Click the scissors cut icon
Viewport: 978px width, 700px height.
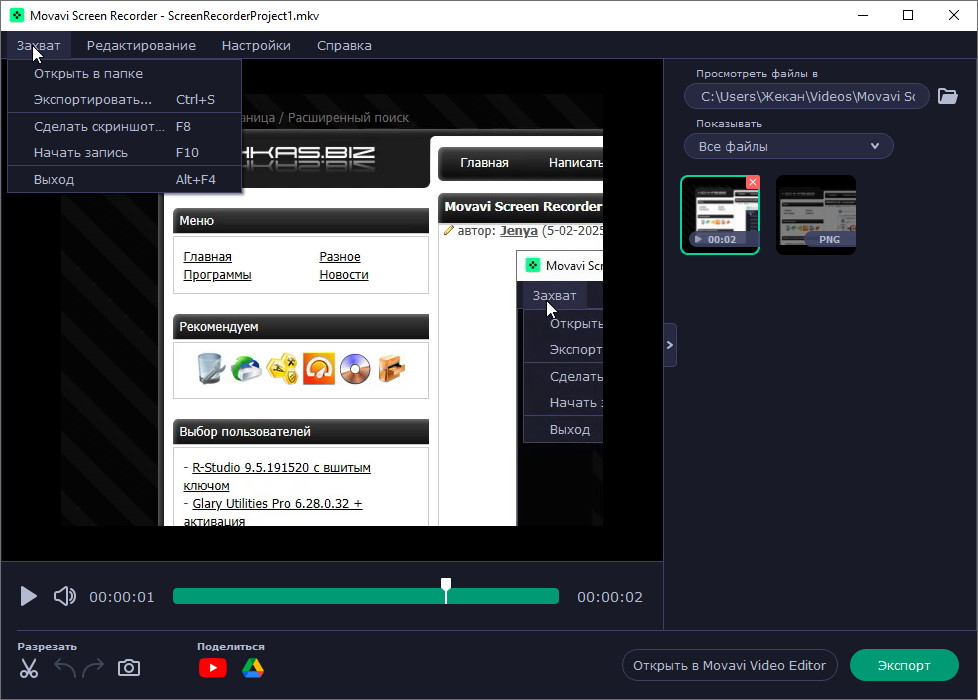[29, 668]
